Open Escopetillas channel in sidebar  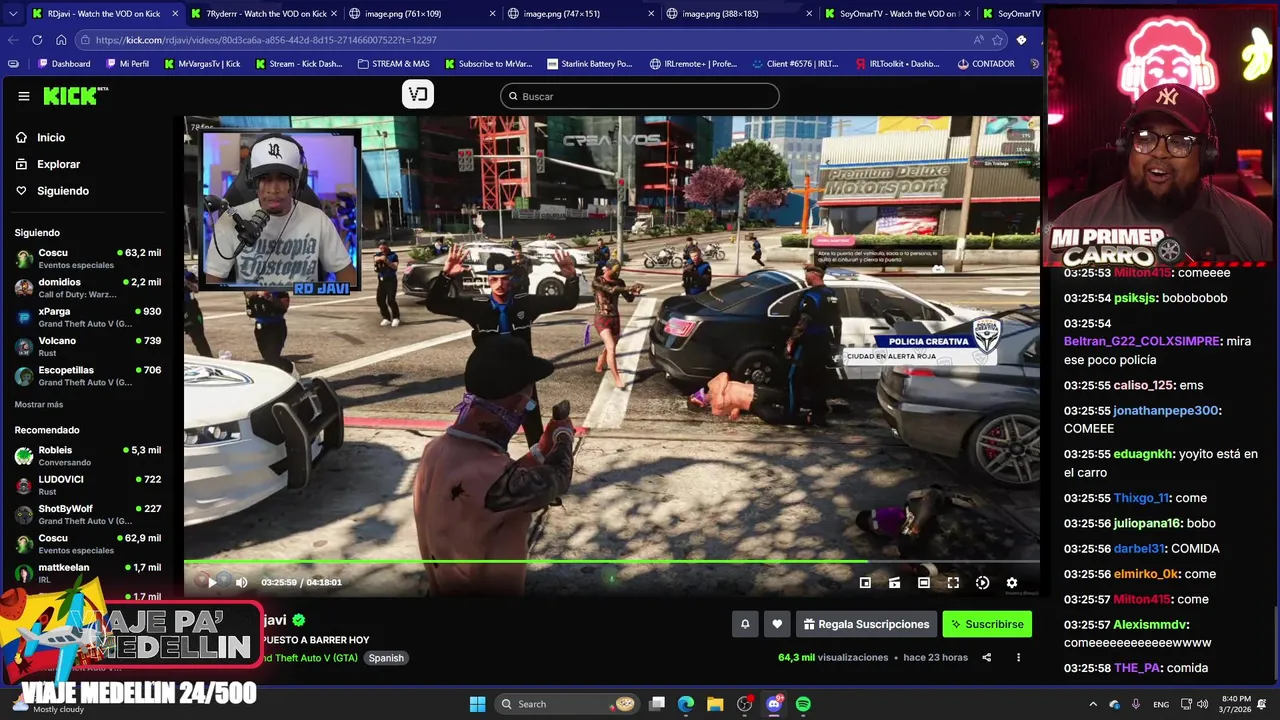pyautogui.click(x=88, y=376)
